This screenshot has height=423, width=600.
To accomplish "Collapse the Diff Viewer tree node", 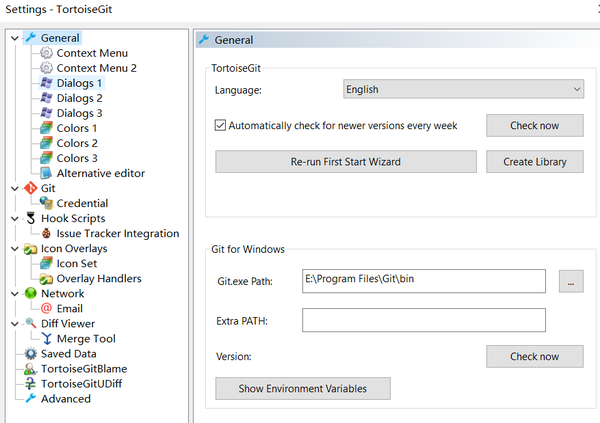I will (x=13, y=323).
